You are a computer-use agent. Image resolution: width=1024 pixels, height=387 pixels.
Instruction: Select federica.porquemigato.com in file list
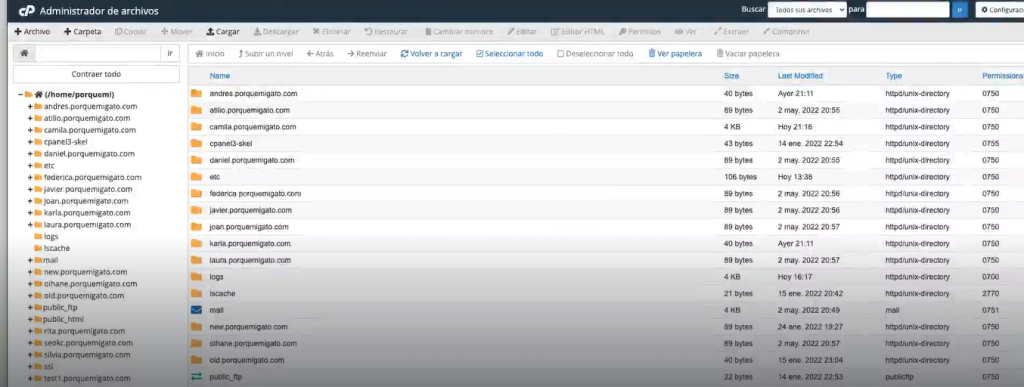tap(605, 193)
